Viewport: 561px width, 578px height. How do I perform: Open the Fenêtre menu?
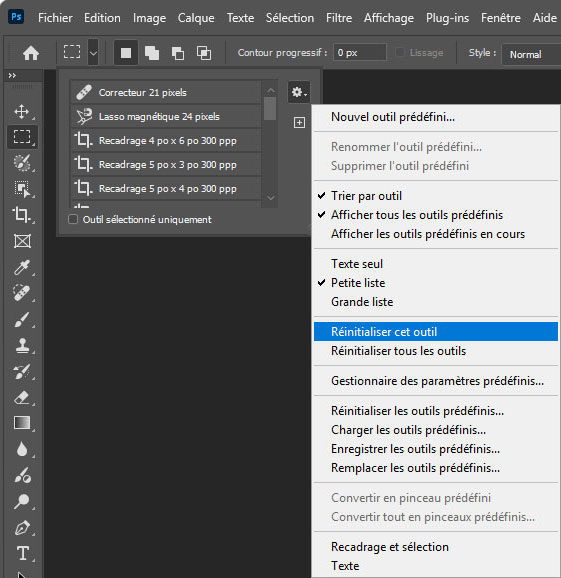coord(501,18)
